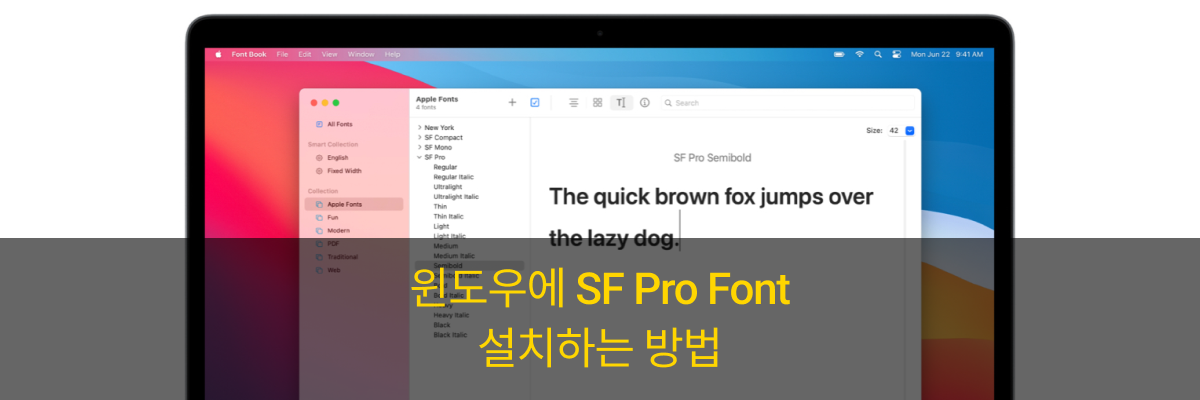Screen dimensions: 1200x400
Task: Open the Font Book menu
Action: click(x=249, y=54)
